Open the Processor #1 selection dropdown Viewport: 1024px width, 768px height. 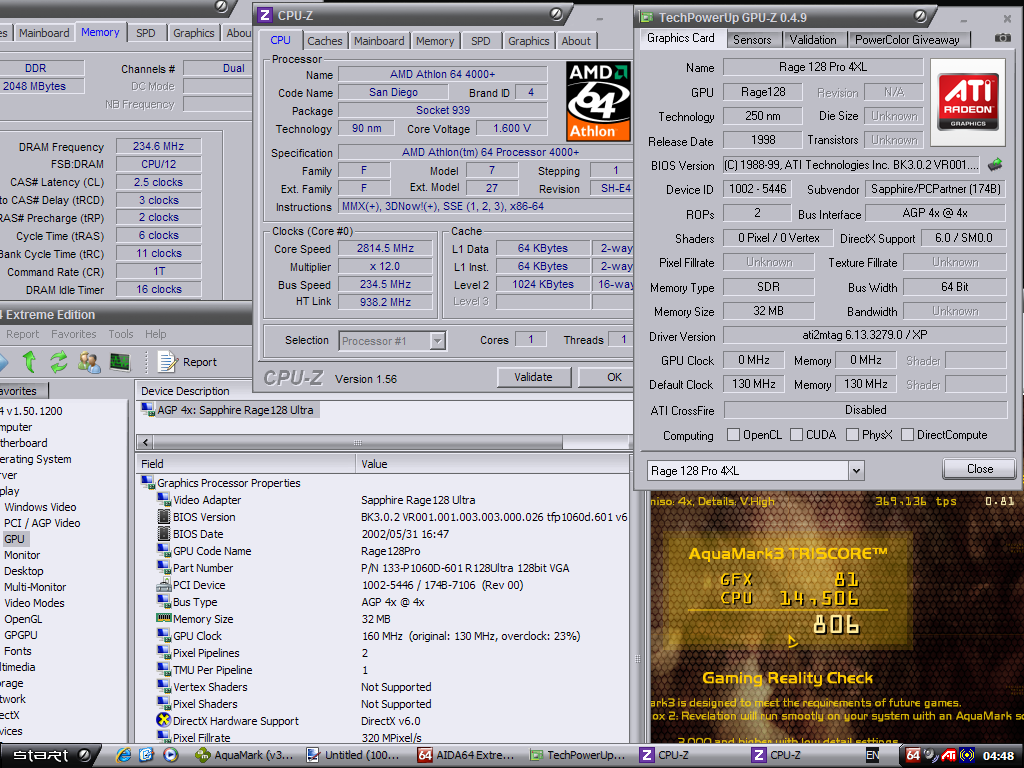coord(438,340)
